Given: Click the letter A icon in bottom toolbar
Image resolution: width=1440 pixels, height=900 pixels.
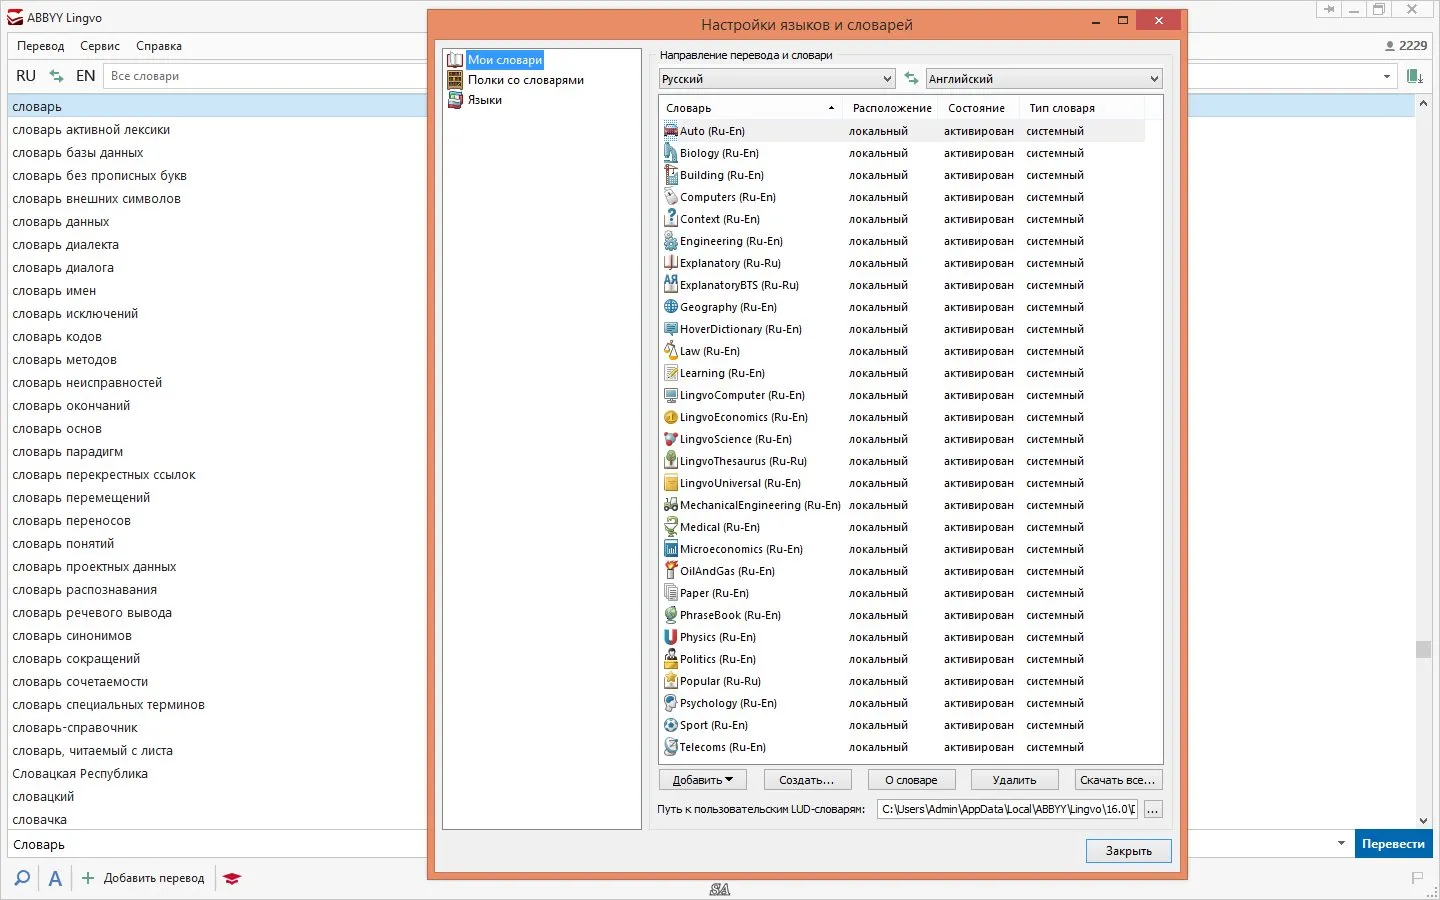Looking at the screenshot, I should (55, 878).
